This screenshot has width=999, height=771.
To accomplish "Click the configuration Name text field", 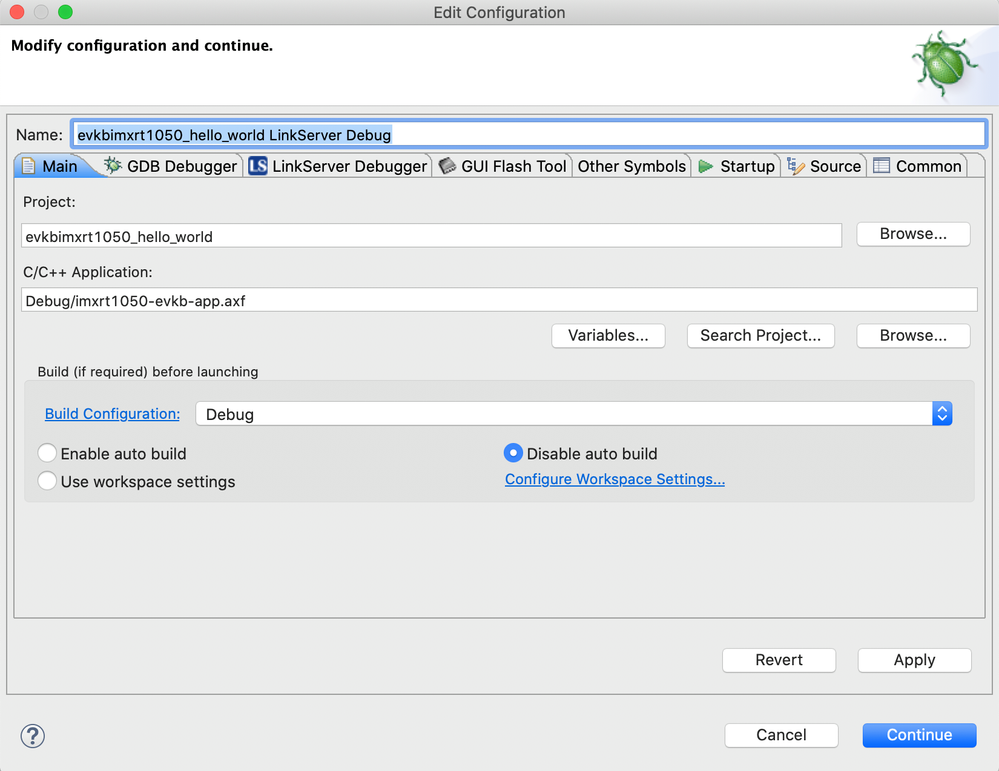I will click(529, 134).
